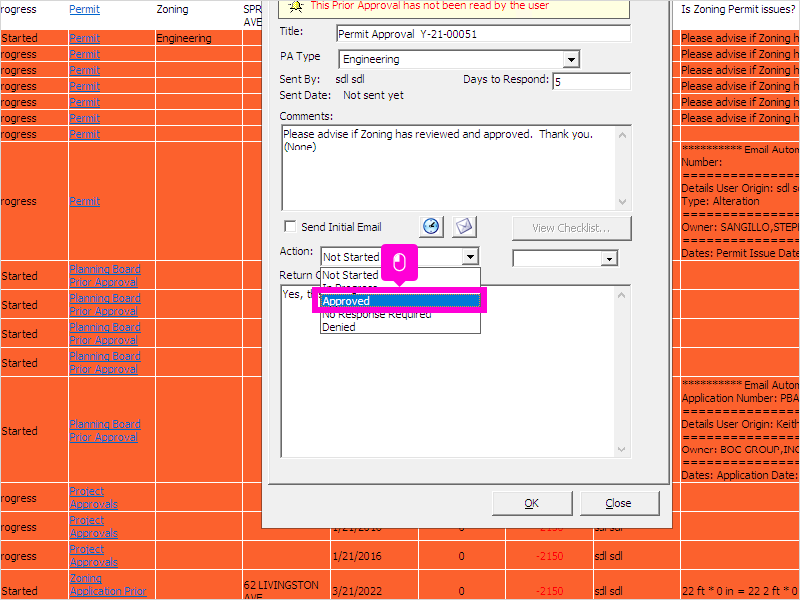Image resolution: width=800 pixels, height=600 pixels.
Task: Click the Days to Respond field
Action: [x=591, y=82]
